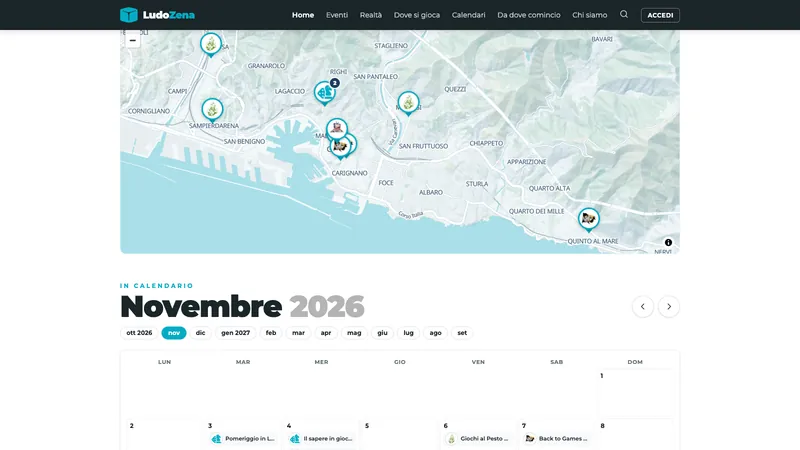This screenshot has width=800, height=450.
Task: Open the map attribution info icon
Action: [x=668, y=242]
